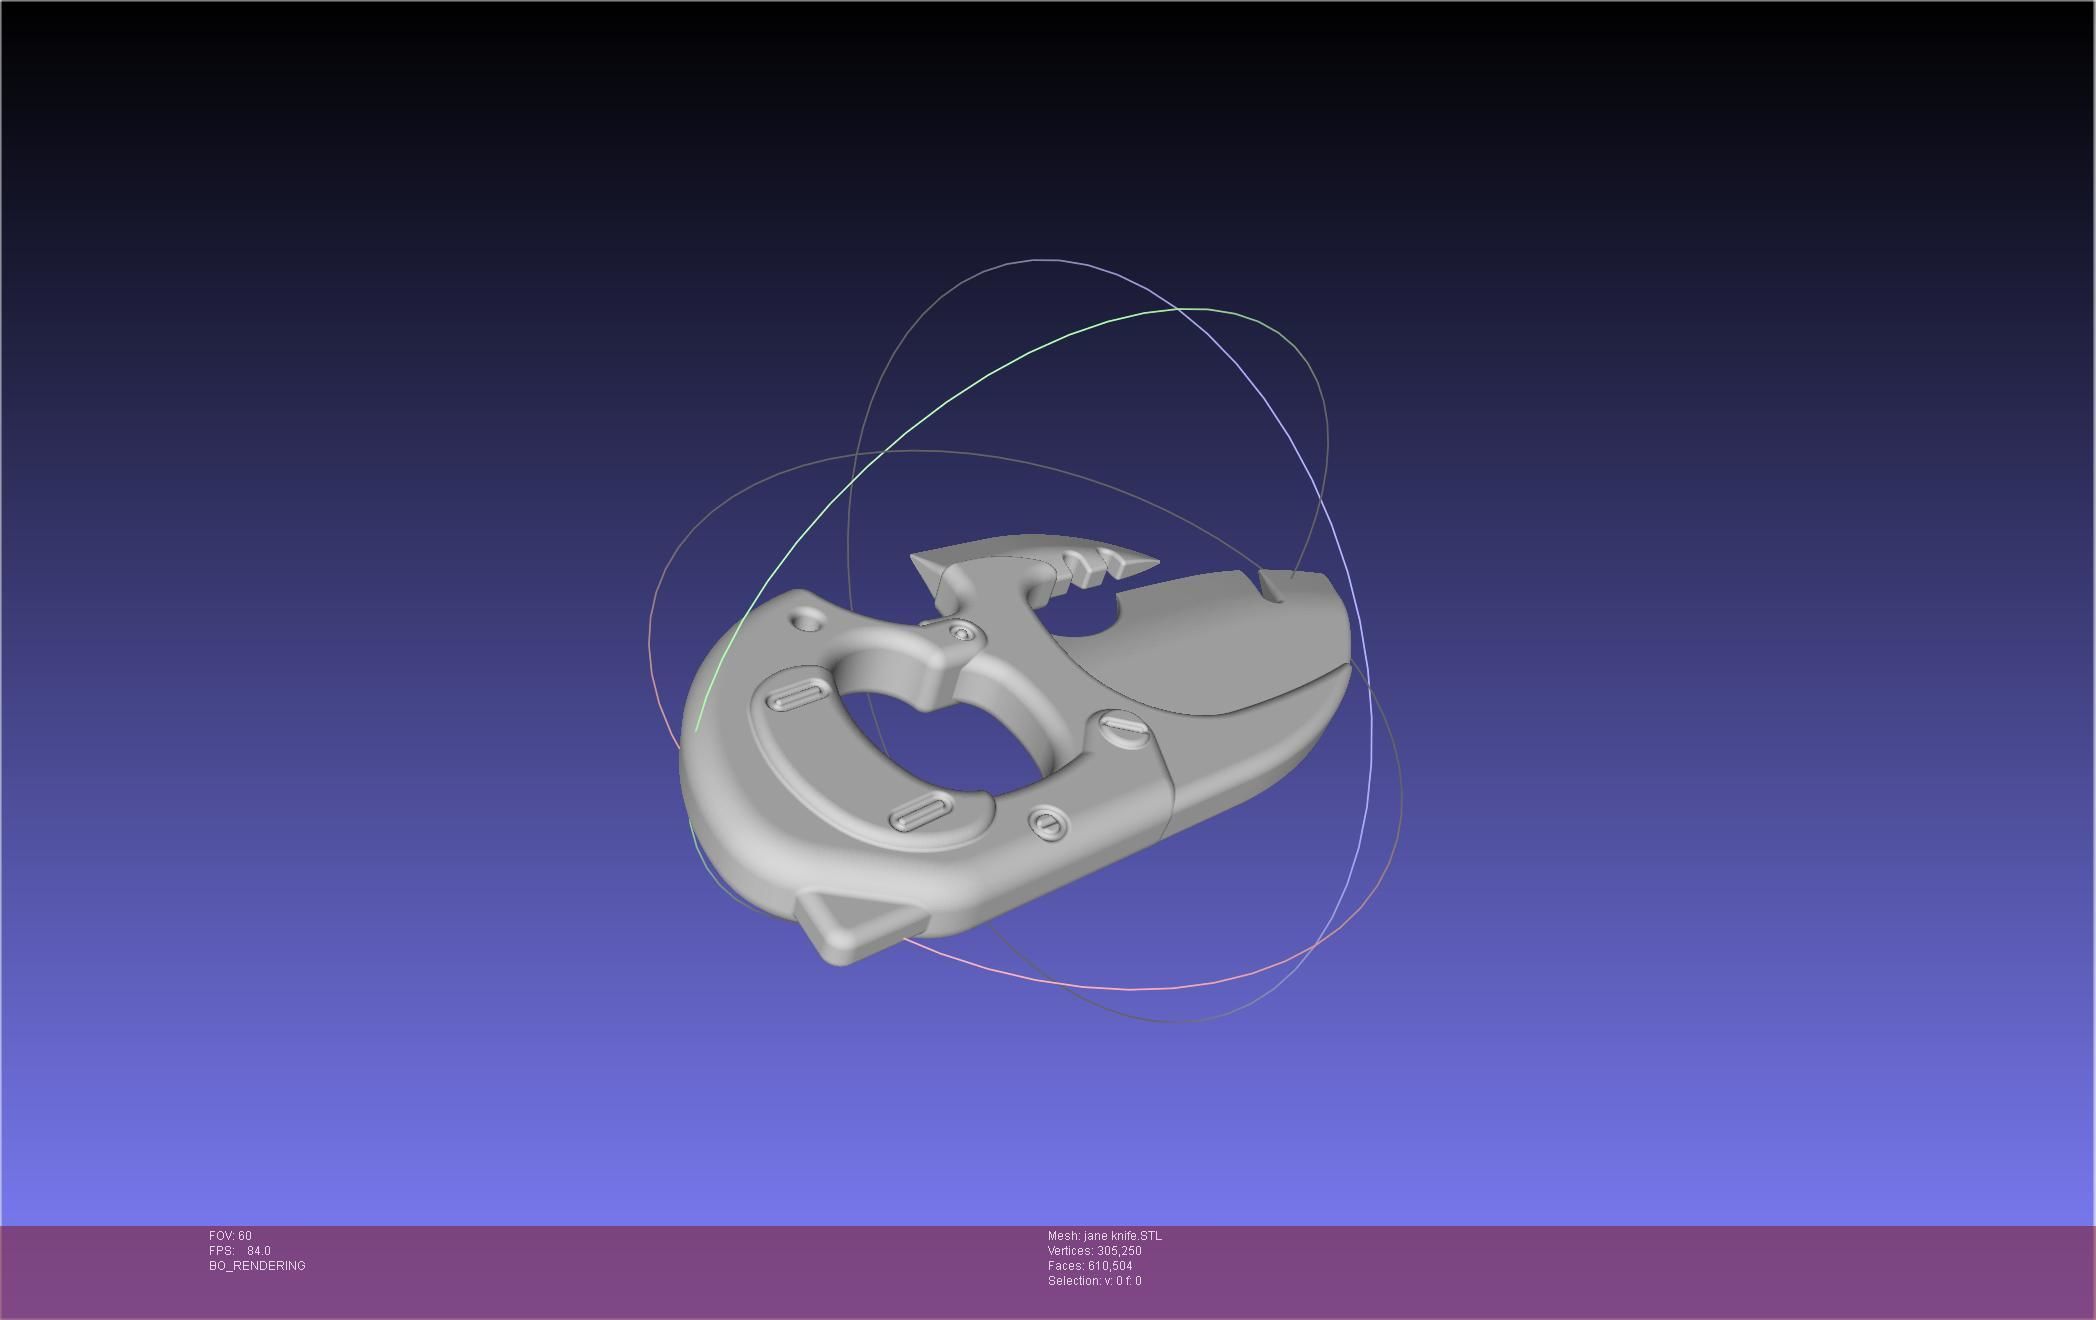
Task: Click the FOV: 60 readout
Action: pyautogui.click(x=230, y=1236)
